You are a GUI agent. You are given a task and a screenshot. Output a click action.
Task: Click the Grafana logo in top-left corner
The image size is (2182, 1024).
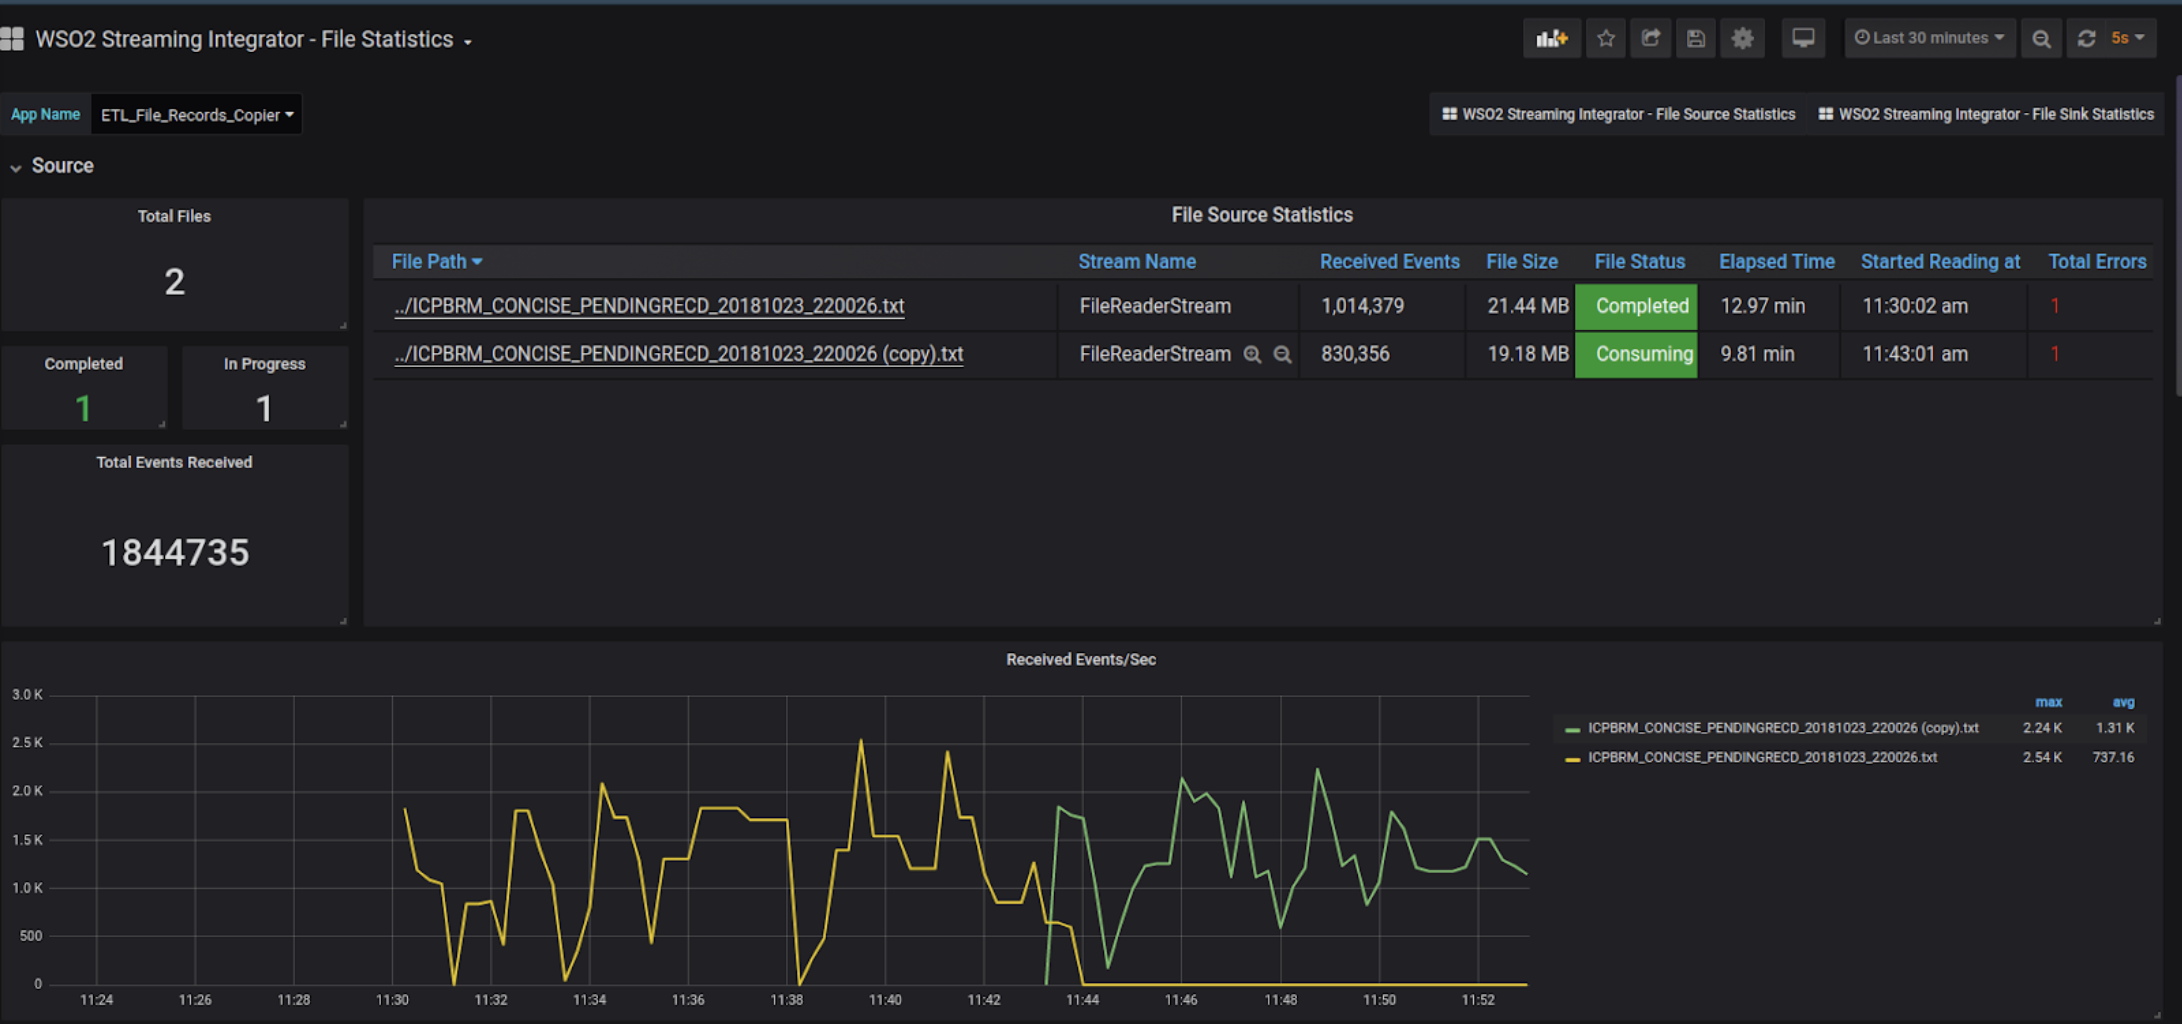tap(14, 38)
